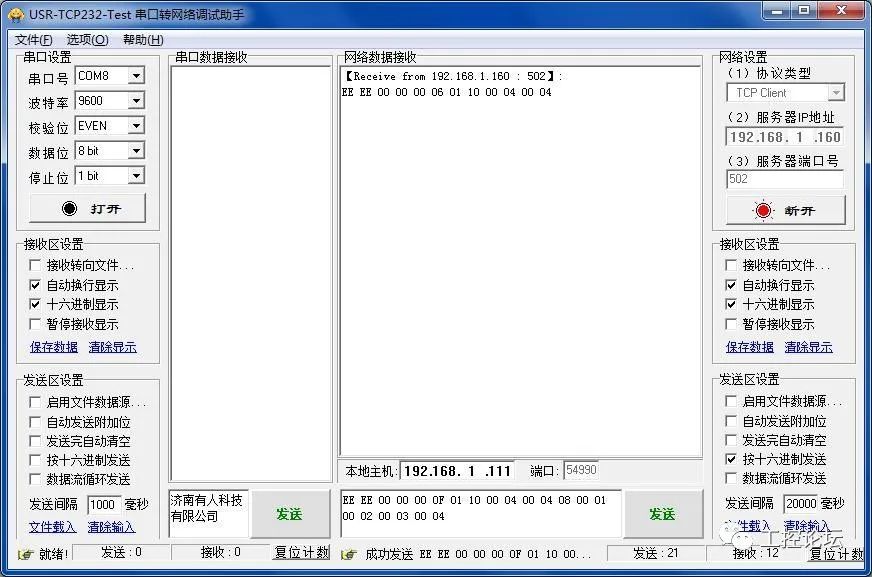This screenshot has width=872, height=577.
Task: Click the 断开 network disconnect button
Action: coord(785,211)
